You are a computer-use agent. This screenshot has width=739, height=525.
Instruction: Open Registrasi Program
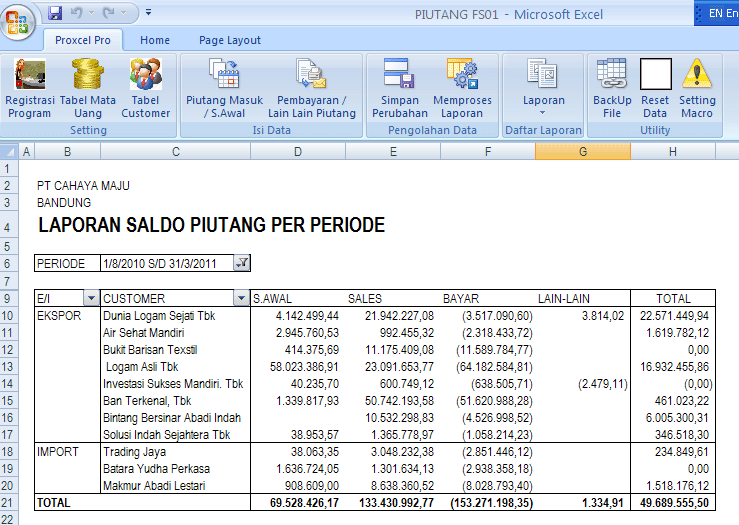tap(30, 88)
